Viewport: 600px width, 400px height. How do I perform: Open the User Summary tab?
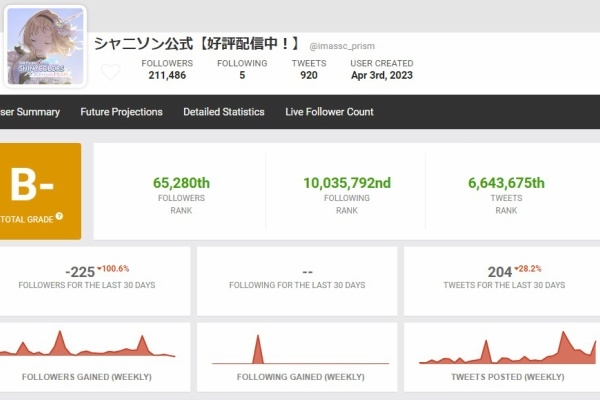(30, 112)
